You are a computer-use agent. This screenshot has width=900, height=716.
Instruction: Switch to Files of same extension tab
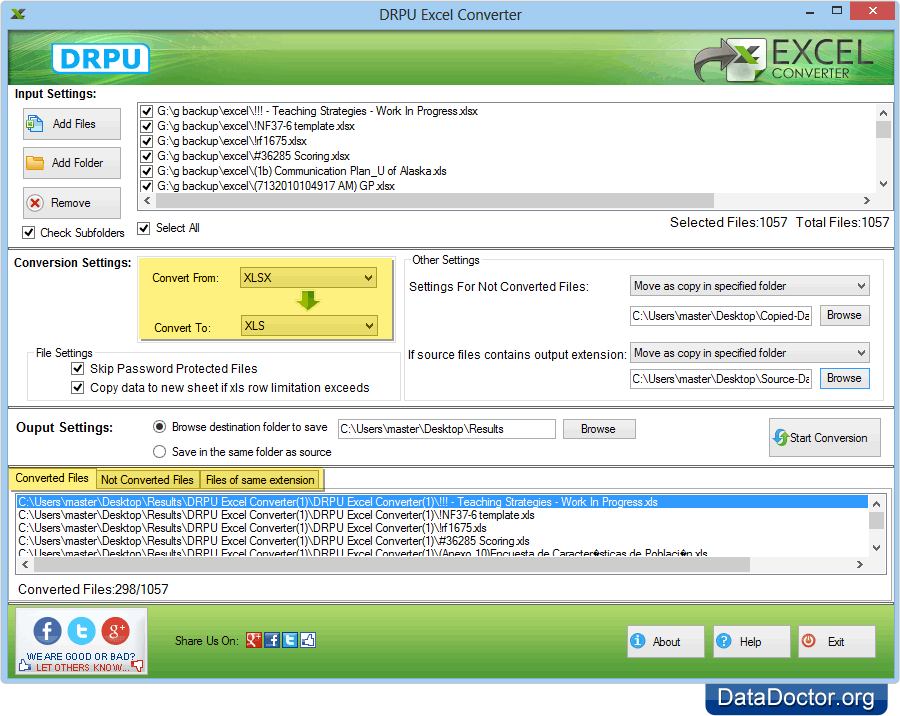tap(260, 479)
